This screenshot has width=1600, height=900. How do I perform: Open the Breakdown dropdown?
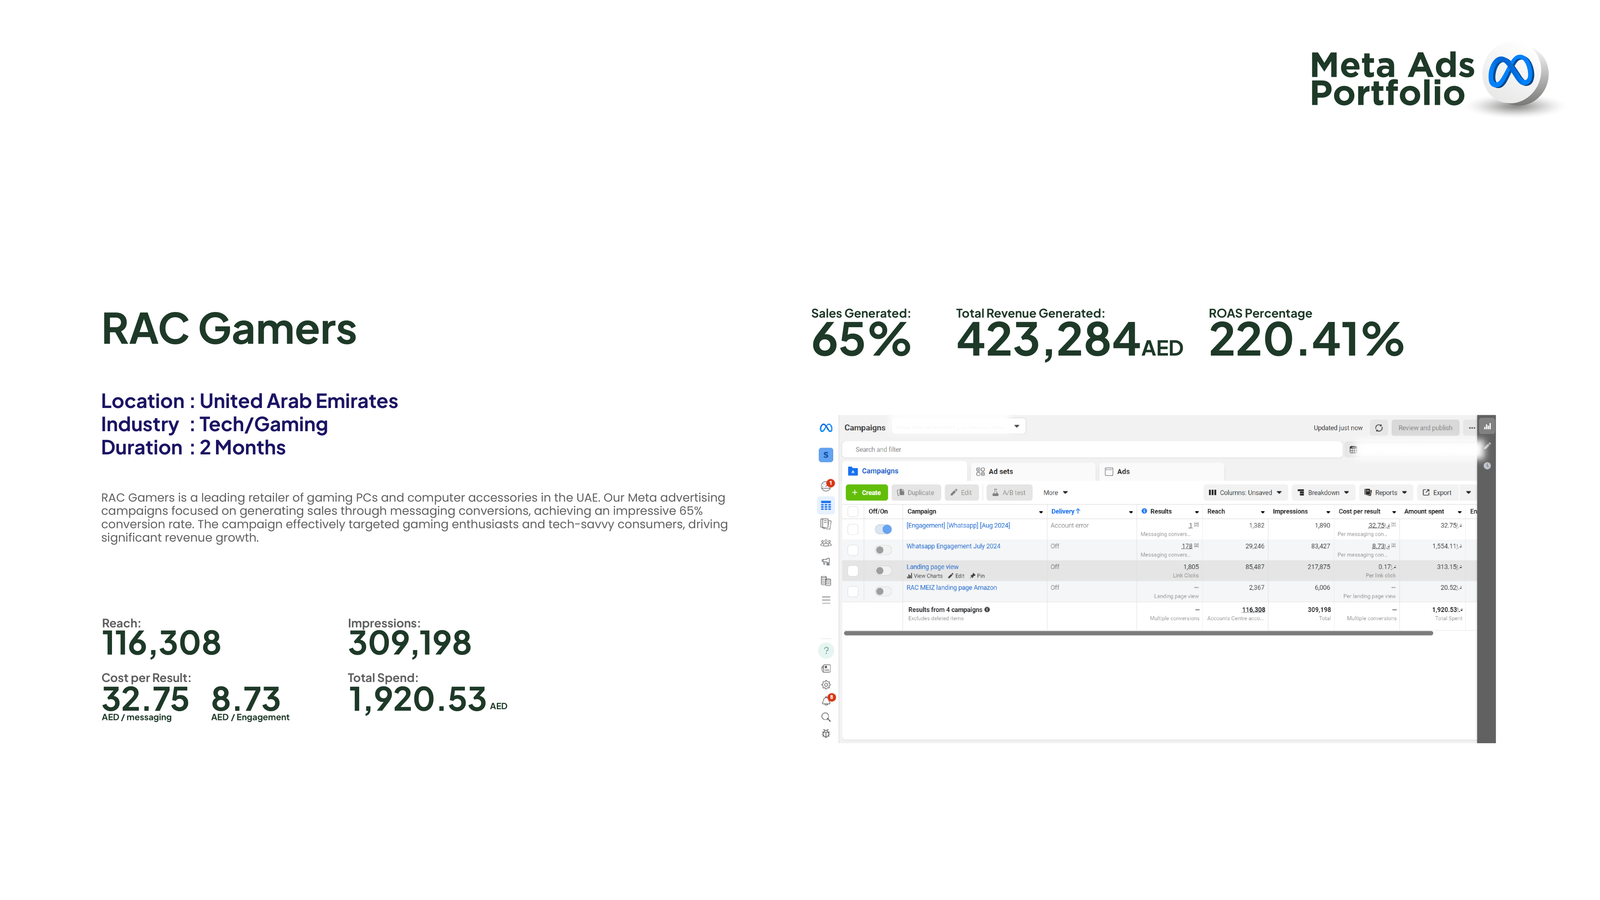1323,493
